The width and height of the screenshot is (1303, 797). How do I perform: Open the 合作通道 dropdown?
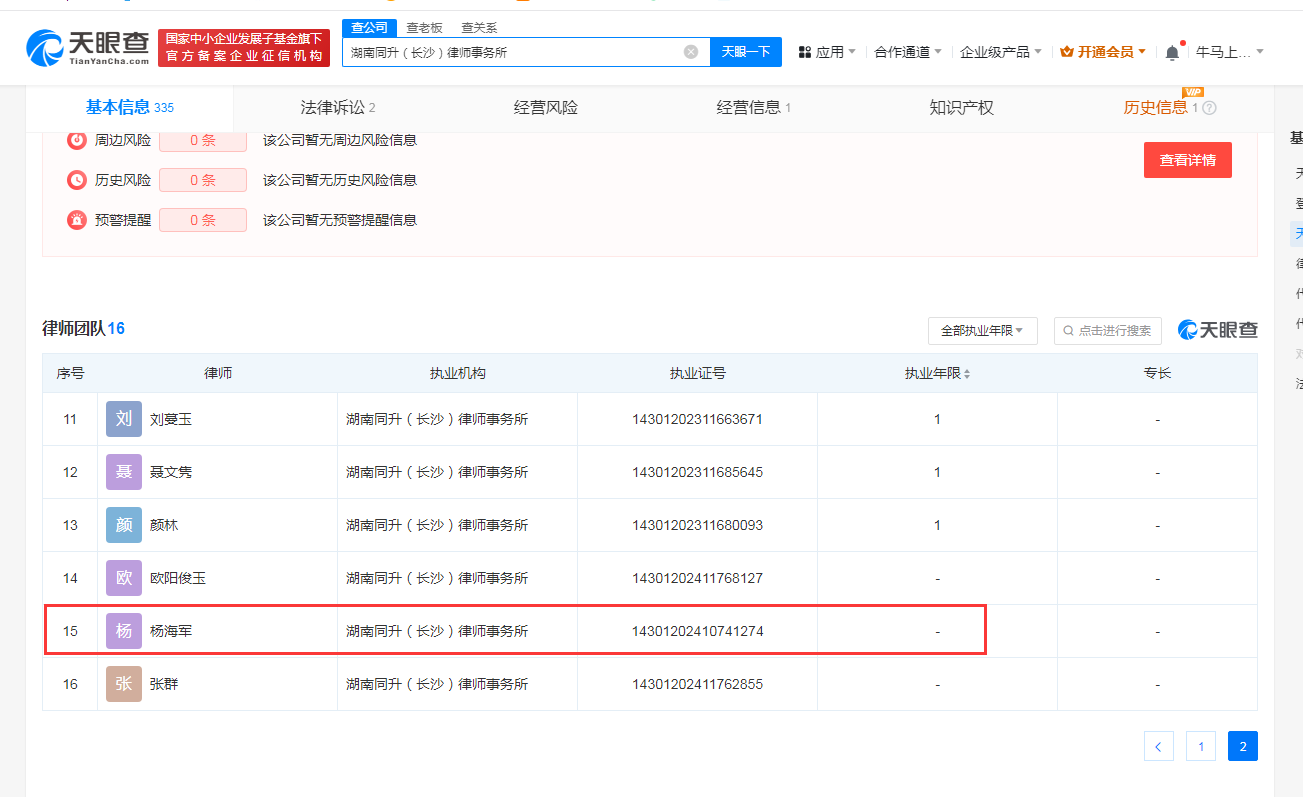[x=908, y=52]
